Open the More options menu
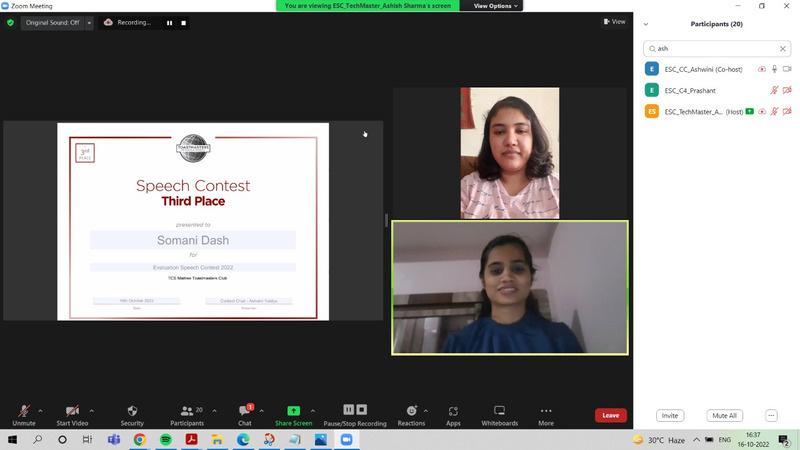Viewport: 800px width, 450px height. (x=546, y=415)
